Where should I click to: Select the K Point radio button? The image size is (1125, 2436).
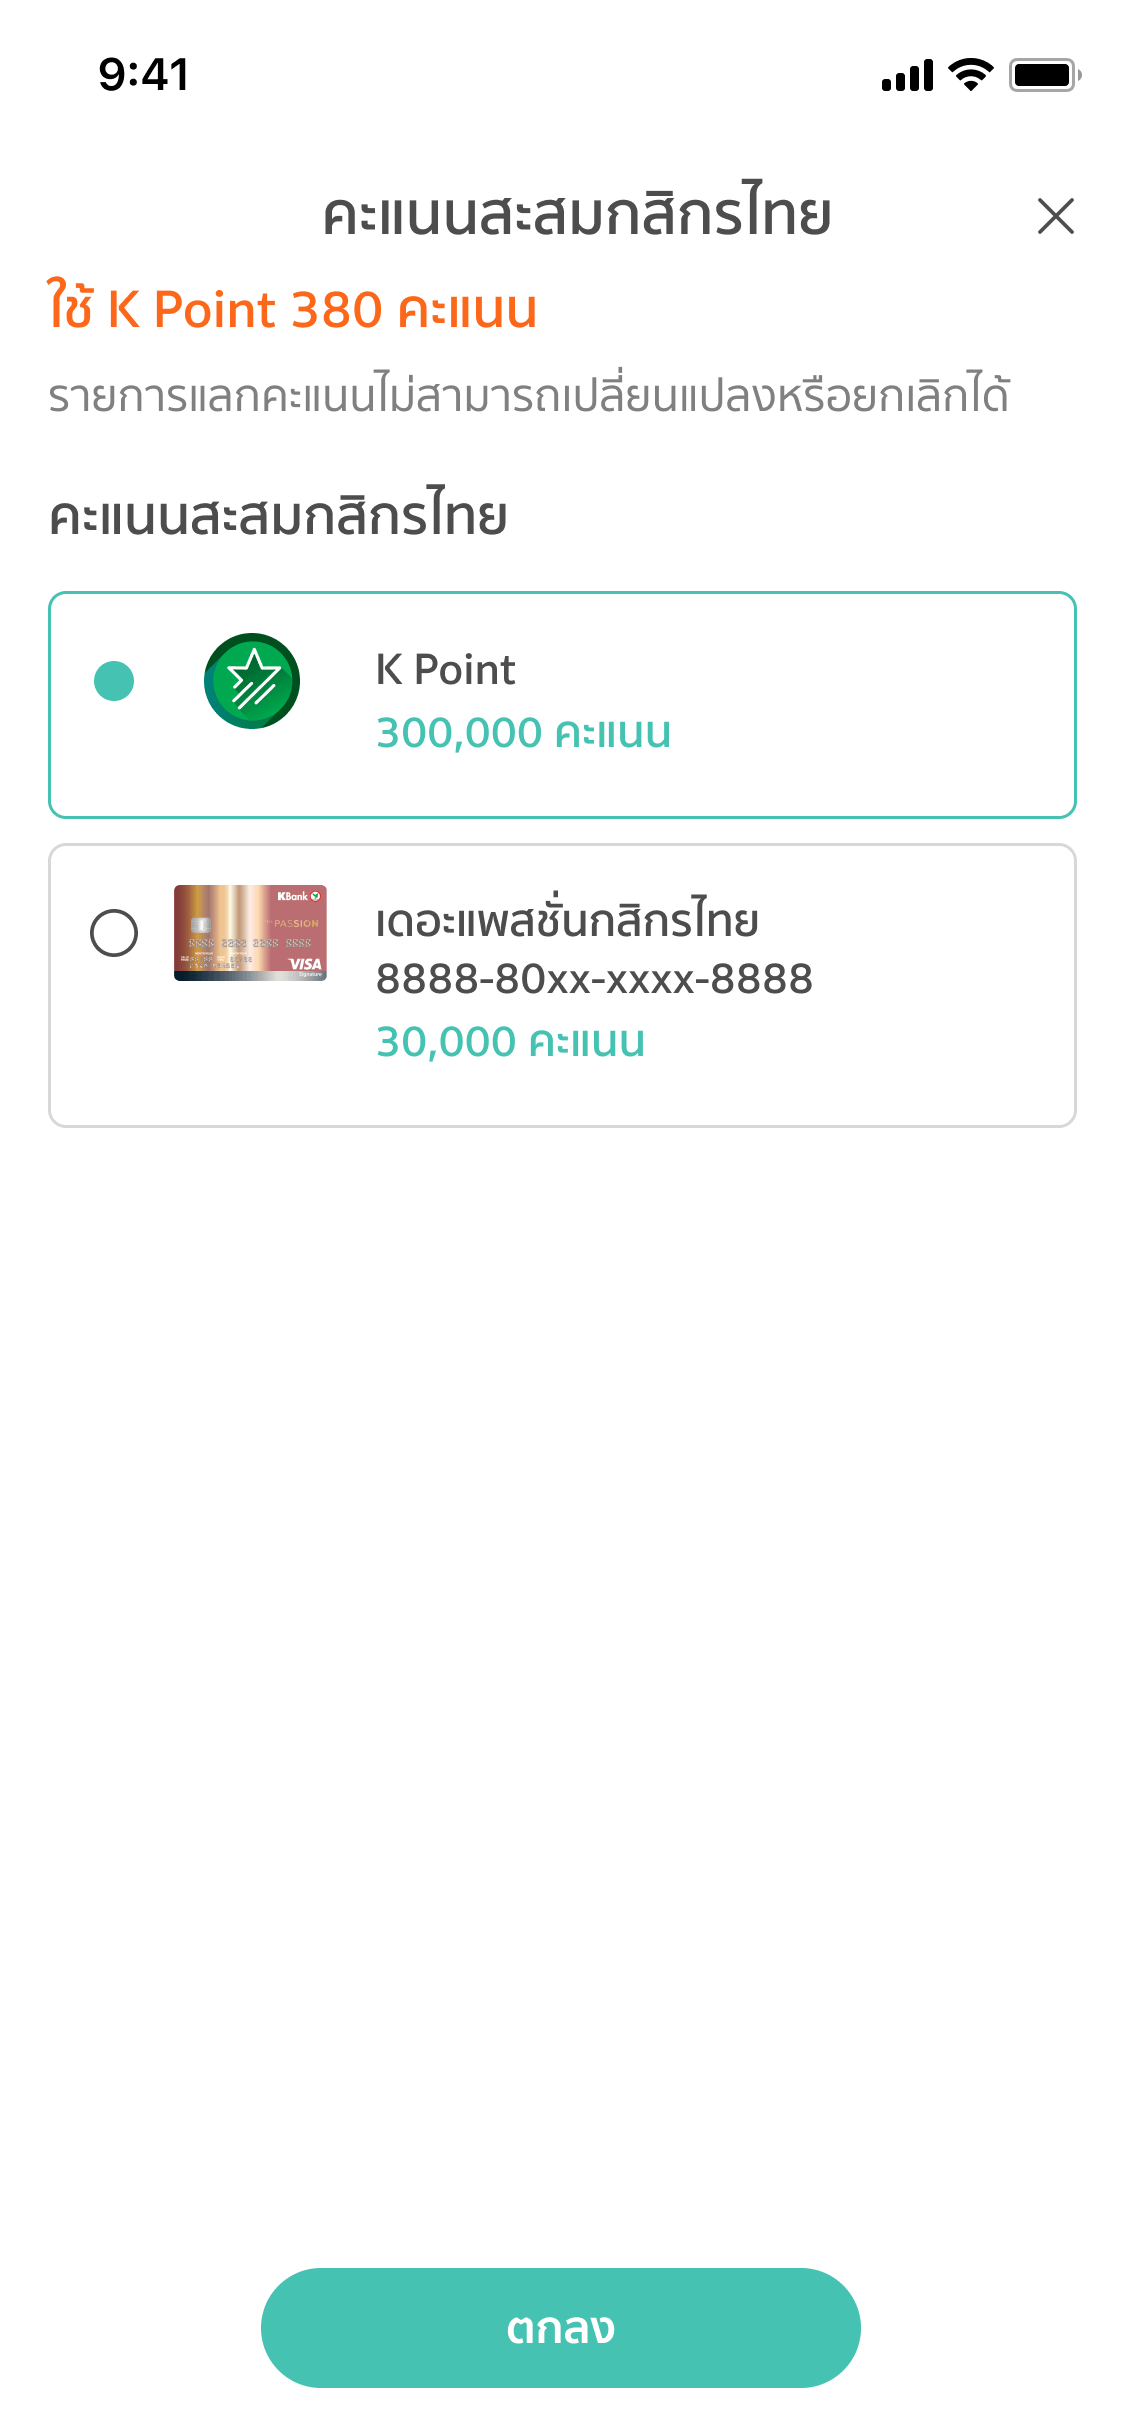(x=114, y=681)
